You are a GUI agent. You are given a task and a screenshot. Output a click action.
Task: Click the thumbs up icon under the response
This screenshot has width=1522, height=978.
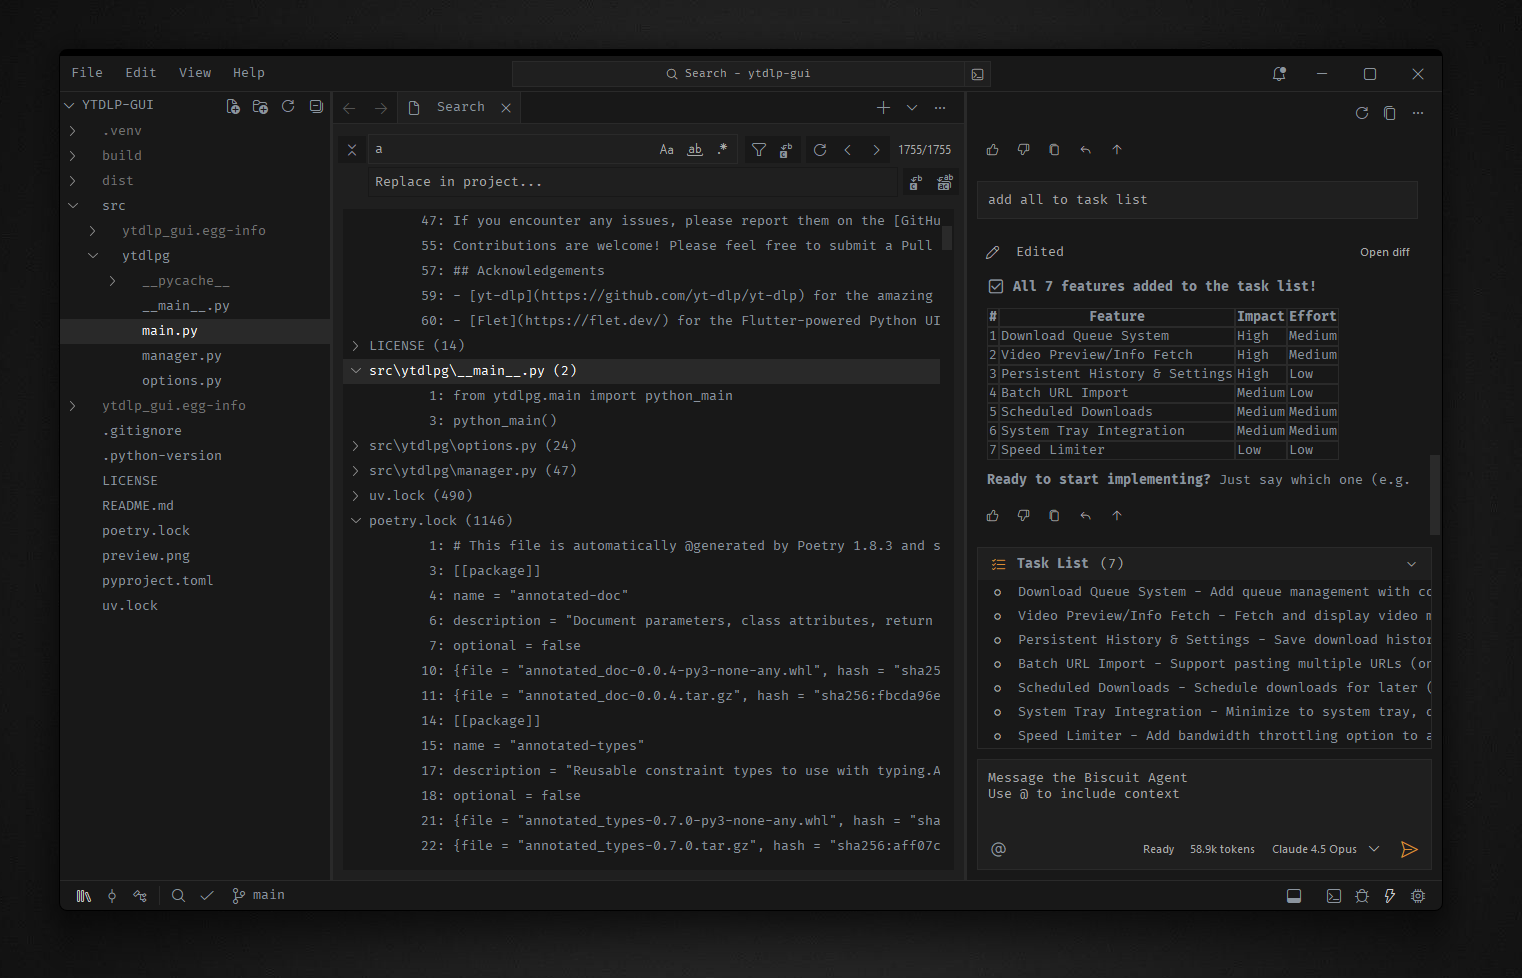click(x=992, y=516)
